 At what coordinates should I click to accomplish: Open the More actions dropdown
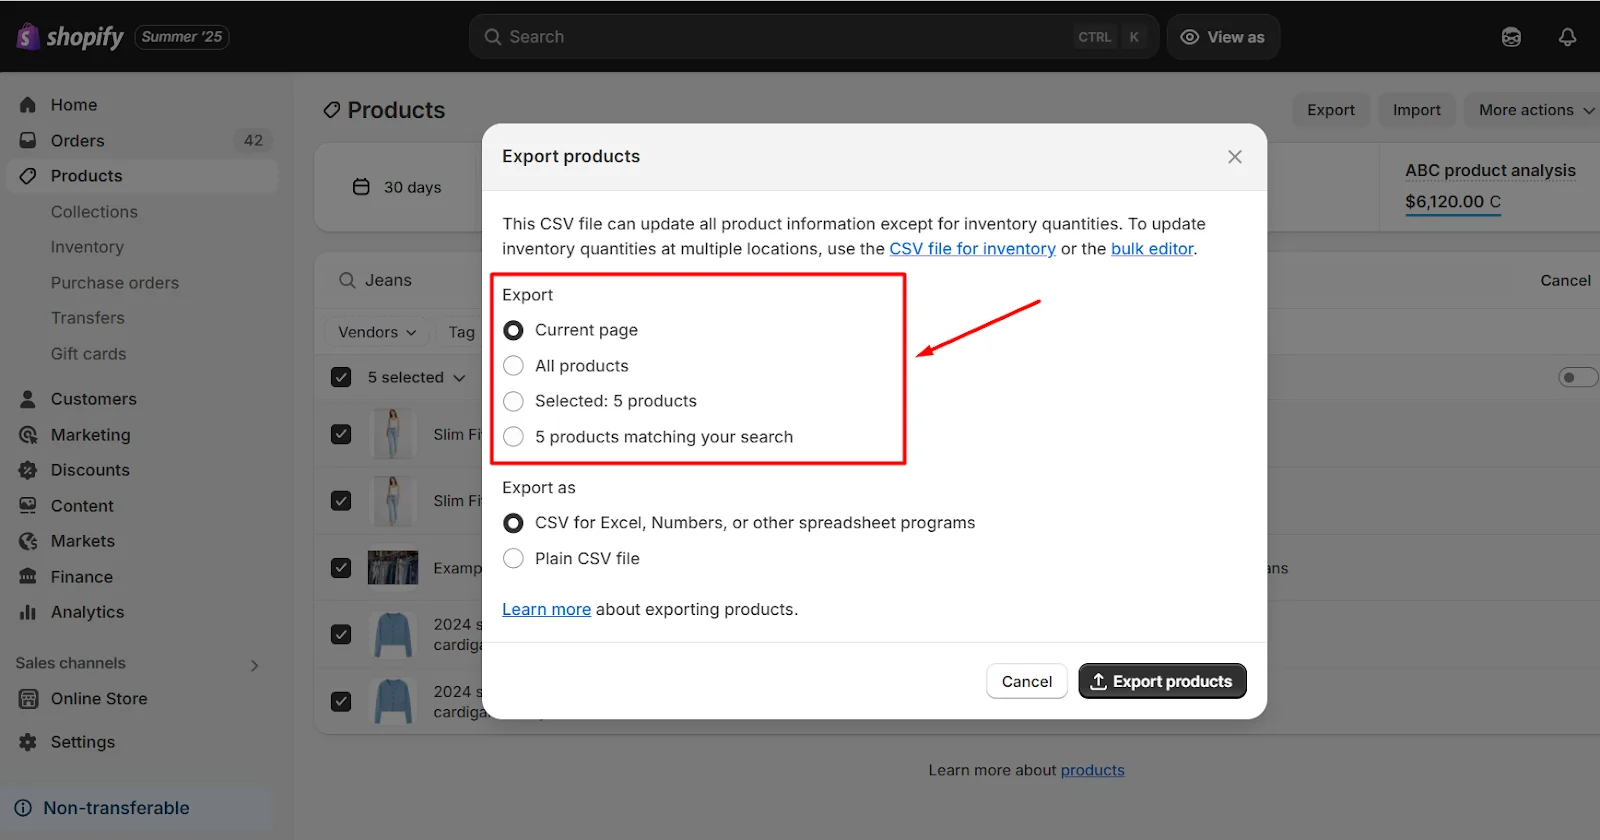[x=1534, y=110]
